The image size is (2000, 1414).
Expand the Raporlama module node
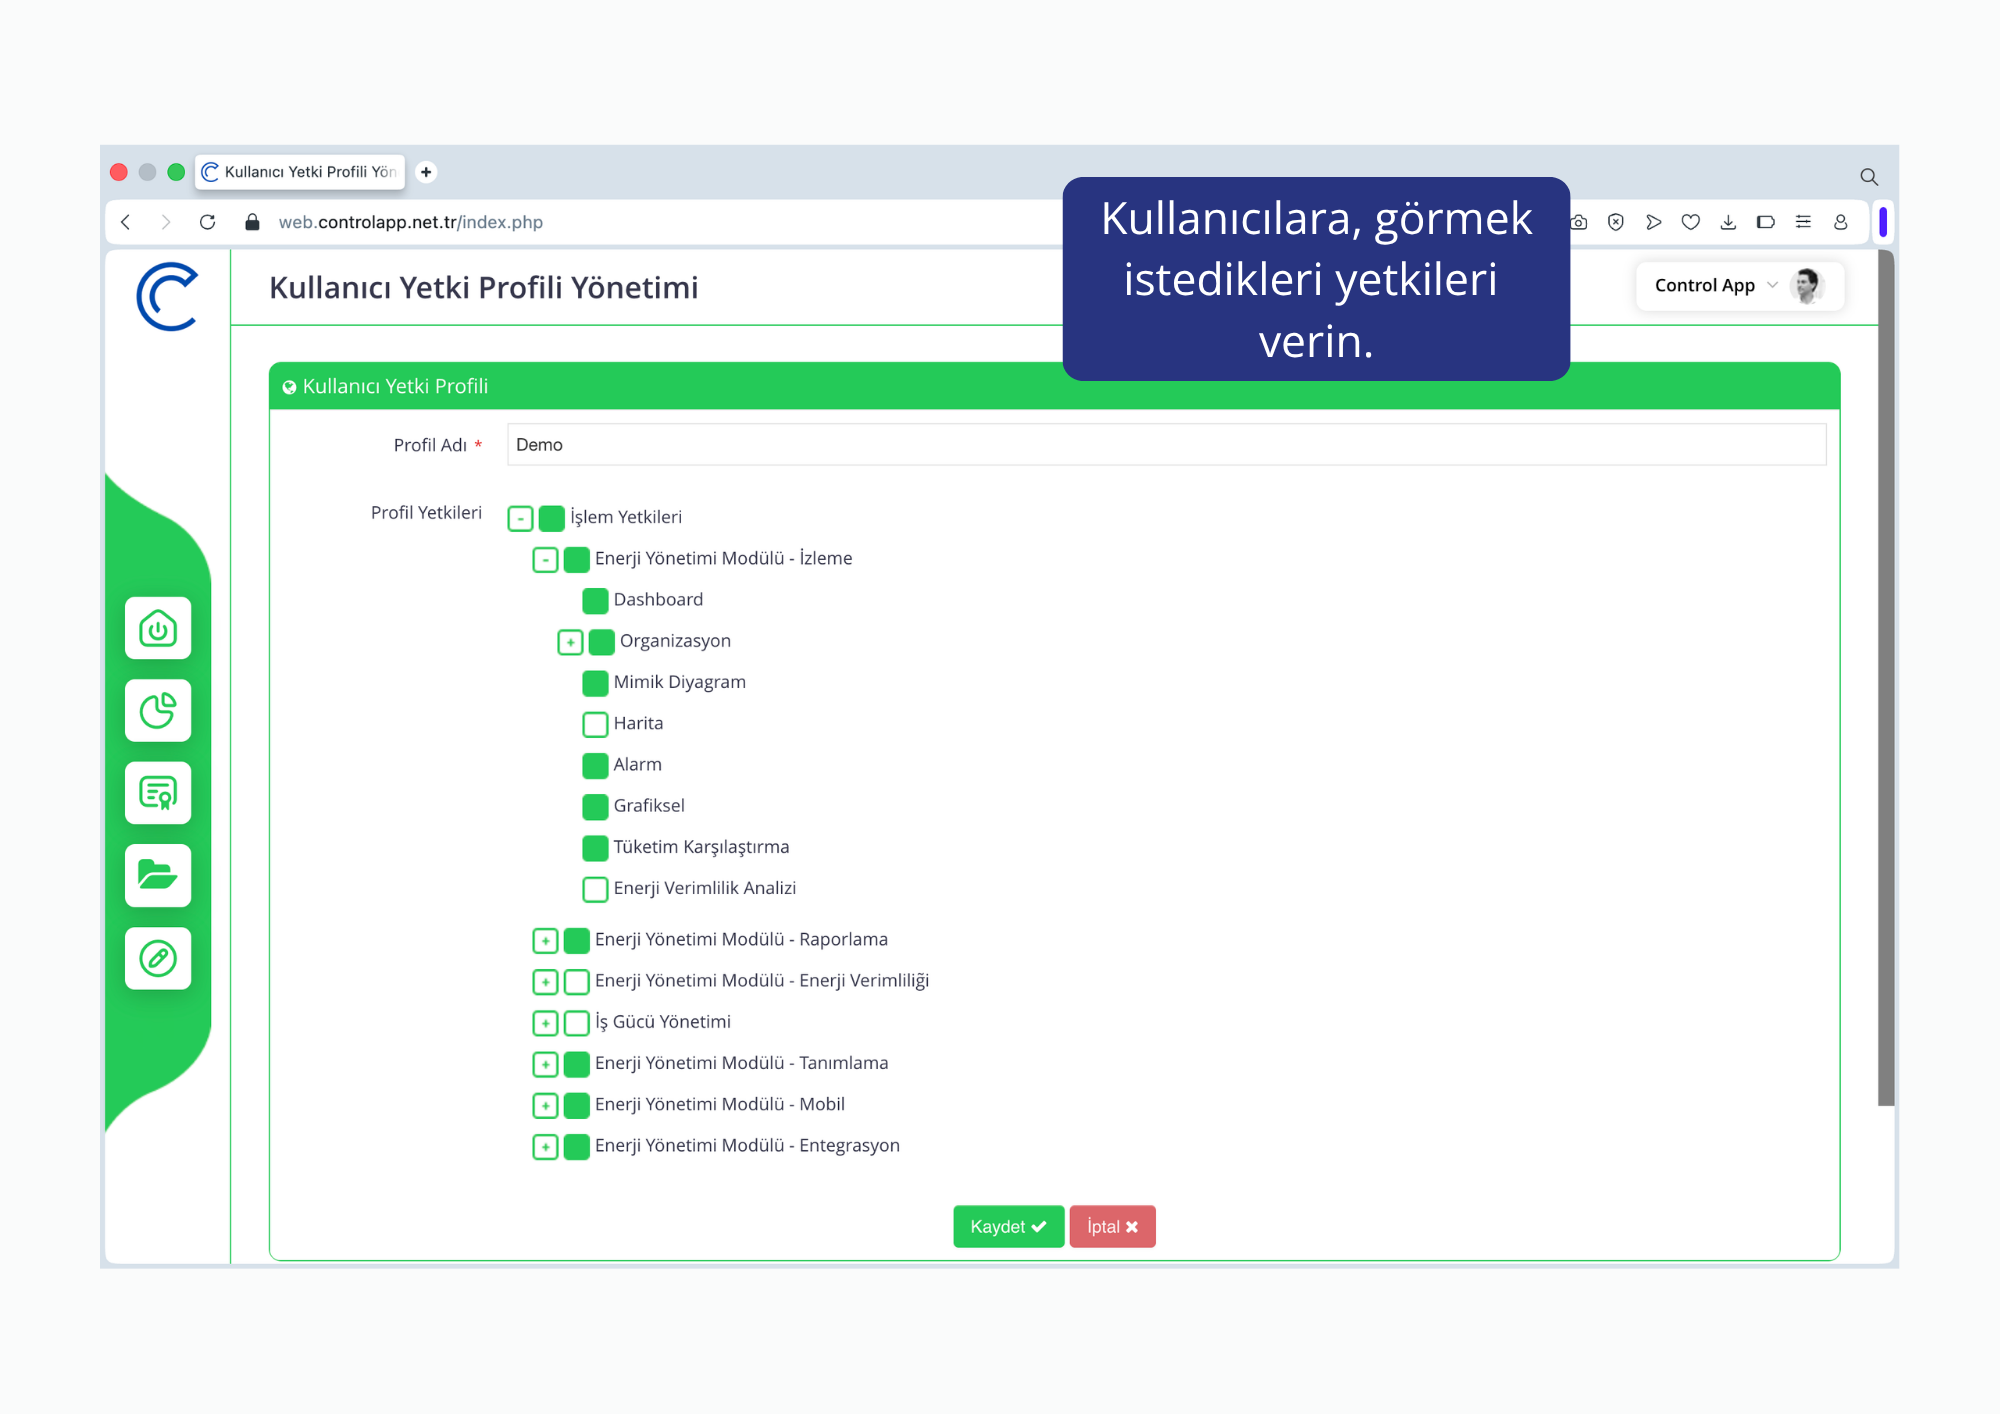pos(545,940)
